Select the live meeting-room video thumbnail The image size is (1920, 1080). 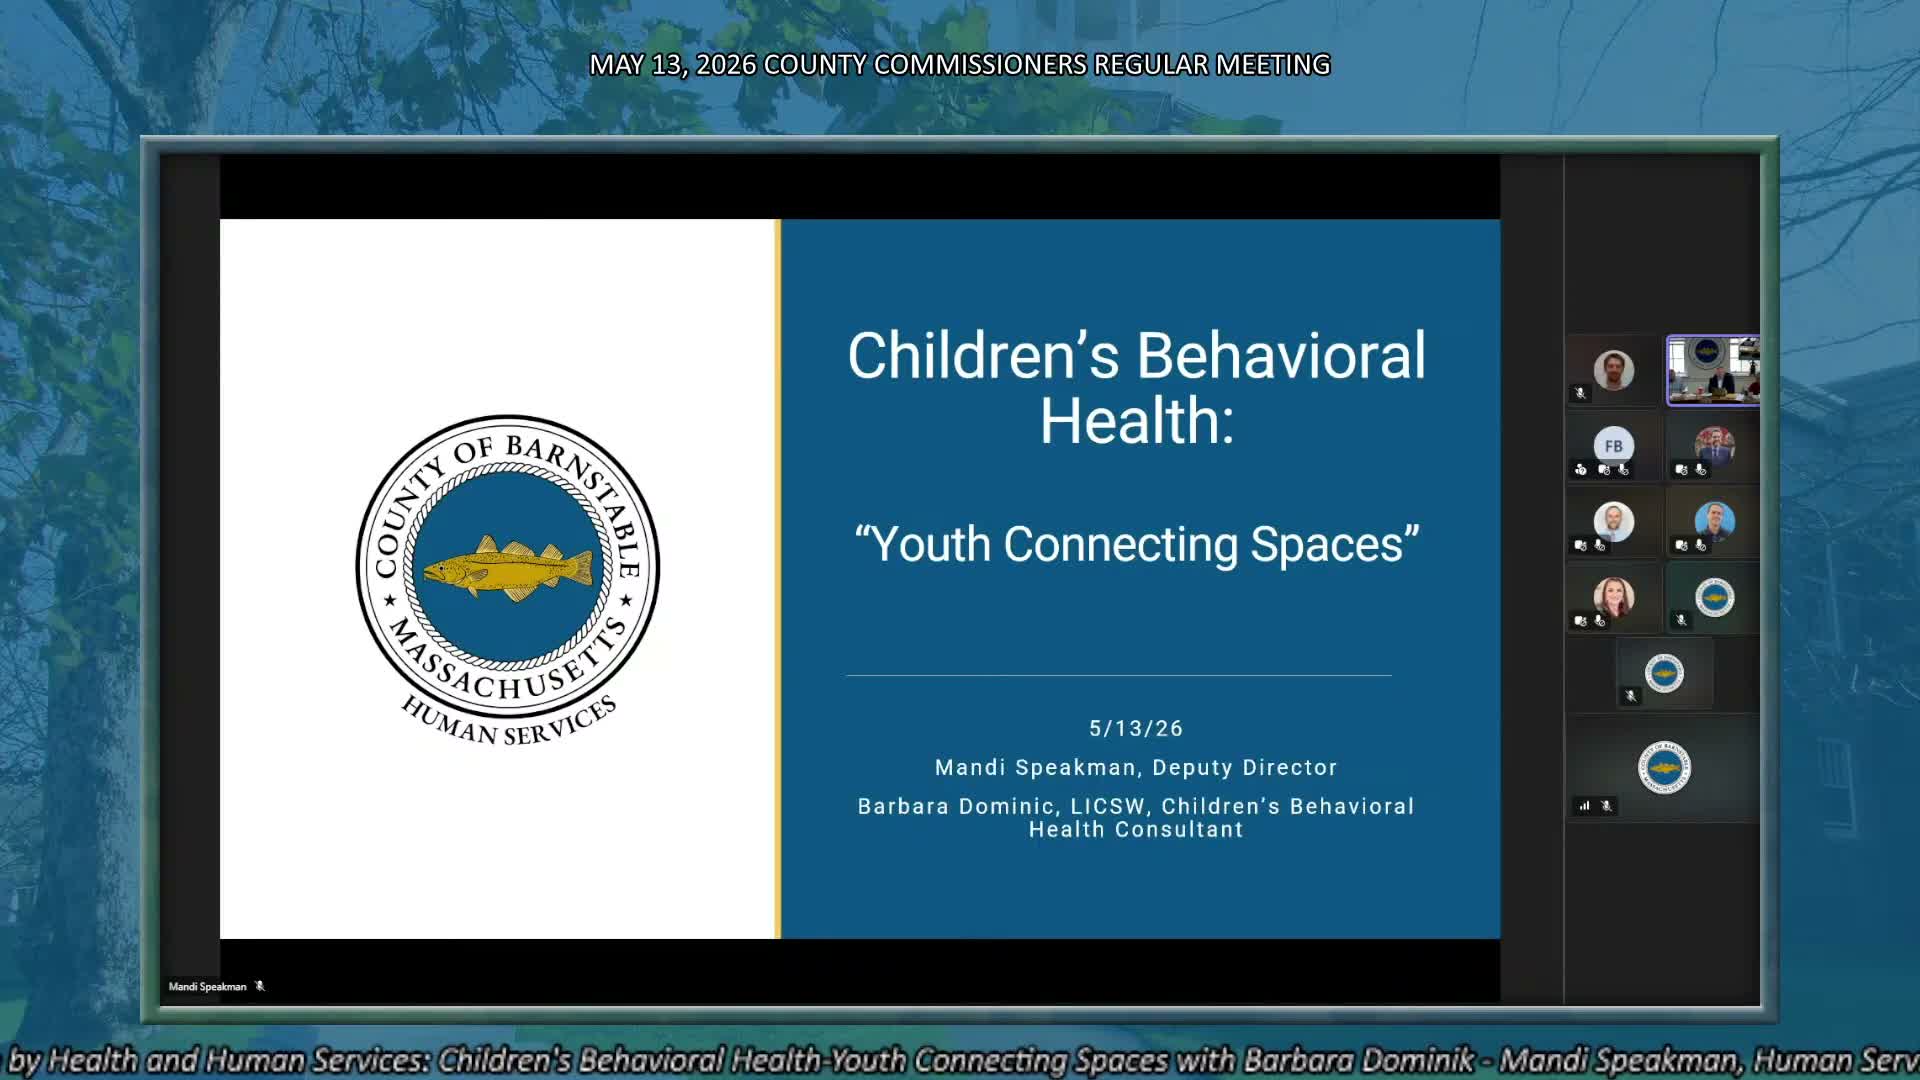[1713, 371]
